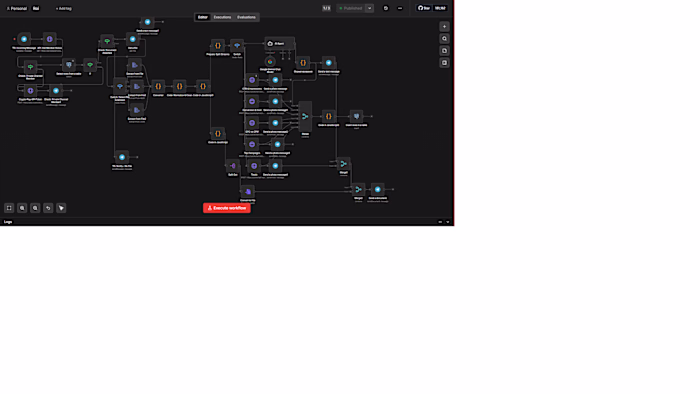
Task: Click the GitHub Star button
Action: [424, 8]
